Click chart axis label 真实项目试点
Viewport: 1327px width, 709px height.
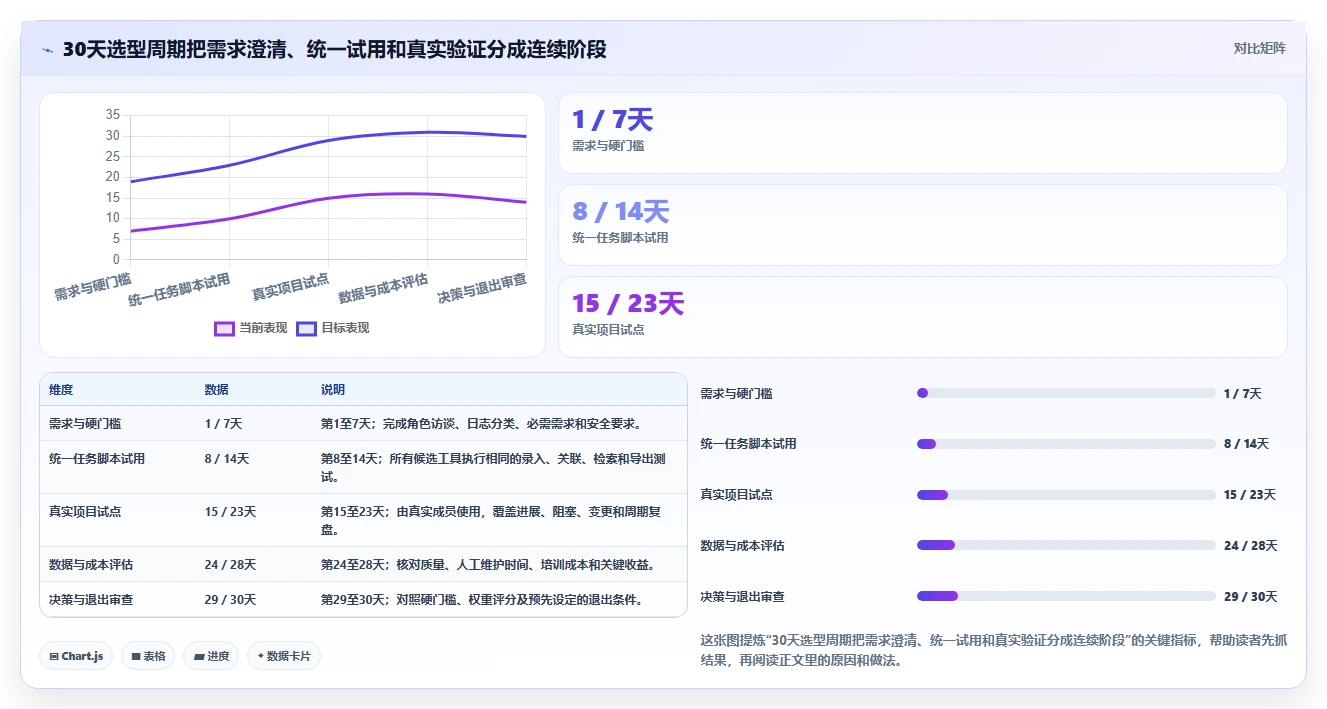tap(290, 287)
